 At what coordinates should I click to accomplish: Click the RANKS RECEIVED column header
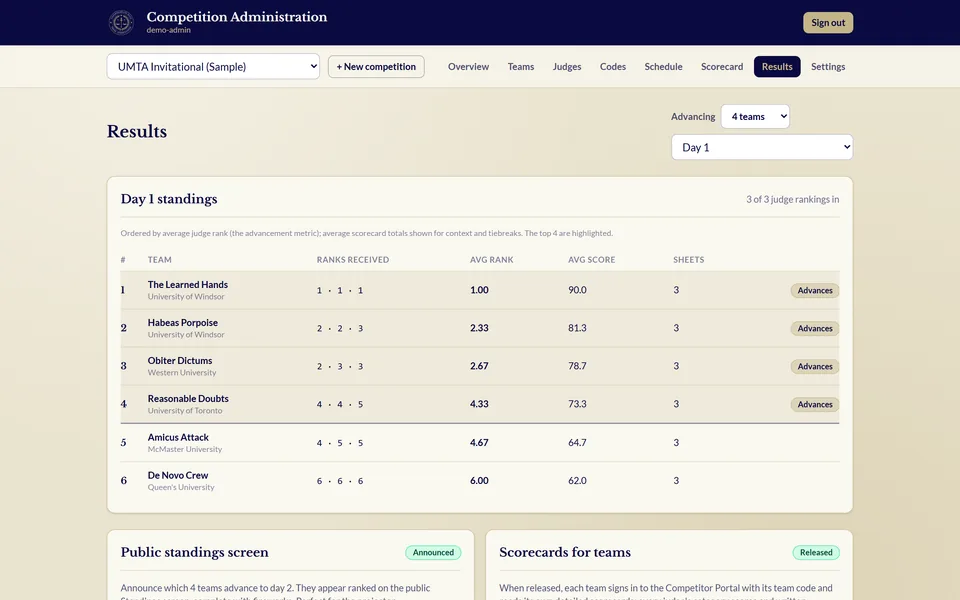[353, 260]
